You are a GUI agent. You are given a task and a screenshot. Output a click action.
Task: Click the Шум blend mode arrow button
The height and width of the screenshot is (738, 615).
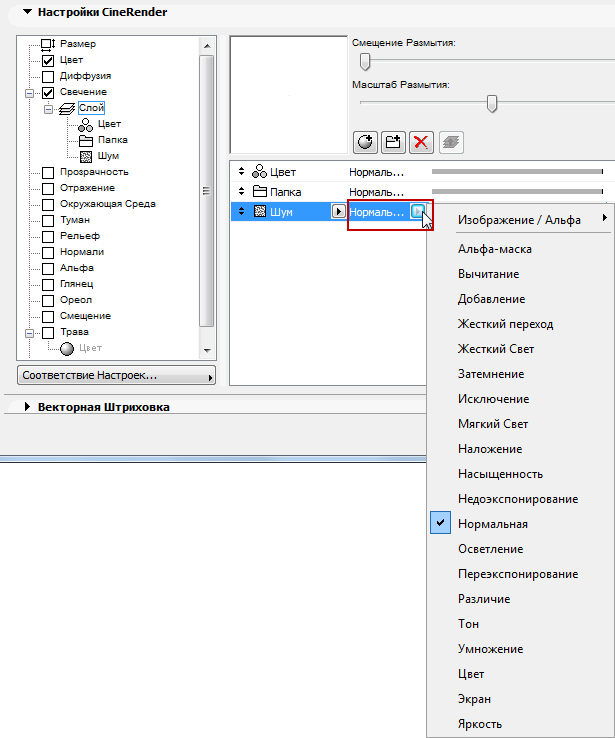coord(418,211)
